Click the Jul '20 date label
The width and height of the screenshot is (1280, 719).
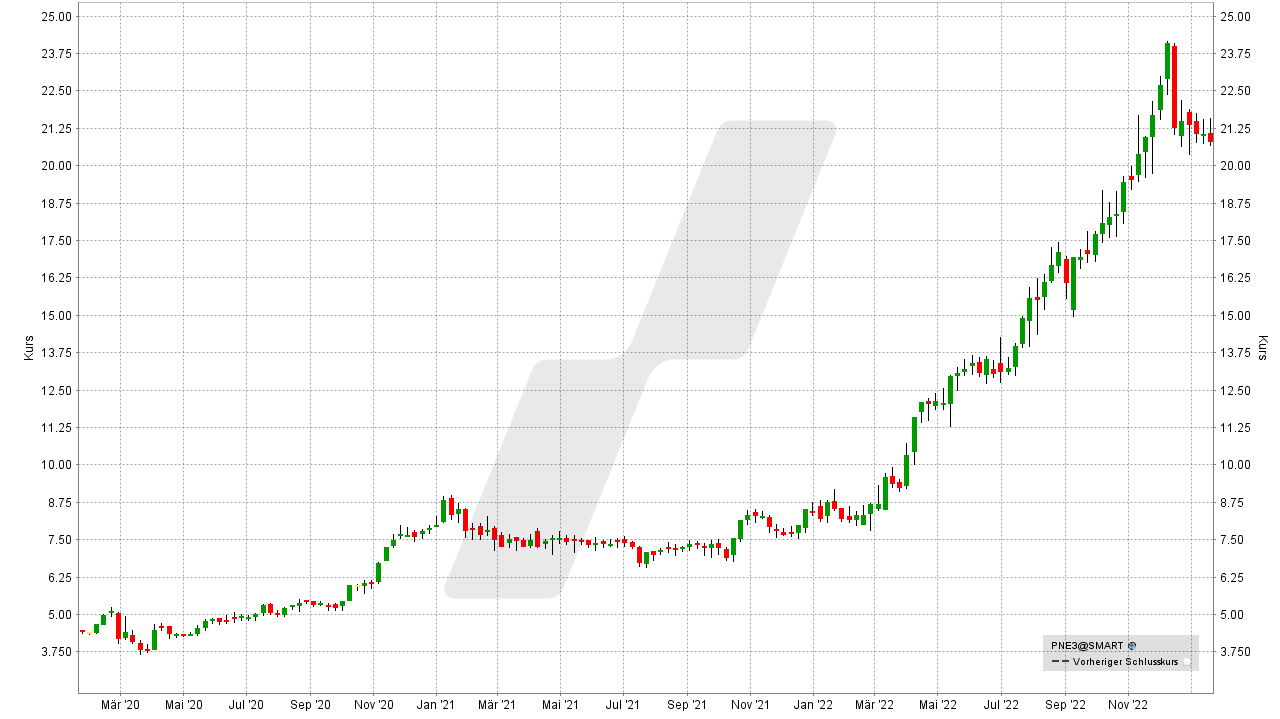coord(246,705)
